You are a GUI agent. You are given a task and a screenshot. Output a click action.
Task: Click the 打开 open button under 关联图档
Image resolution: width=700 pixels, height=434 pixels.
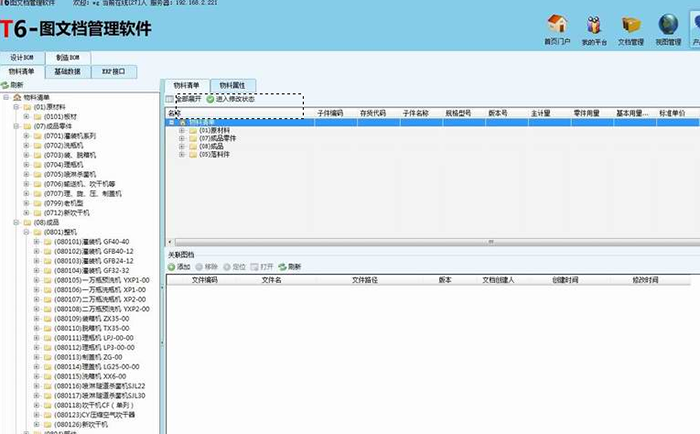(x=262, y=267)
